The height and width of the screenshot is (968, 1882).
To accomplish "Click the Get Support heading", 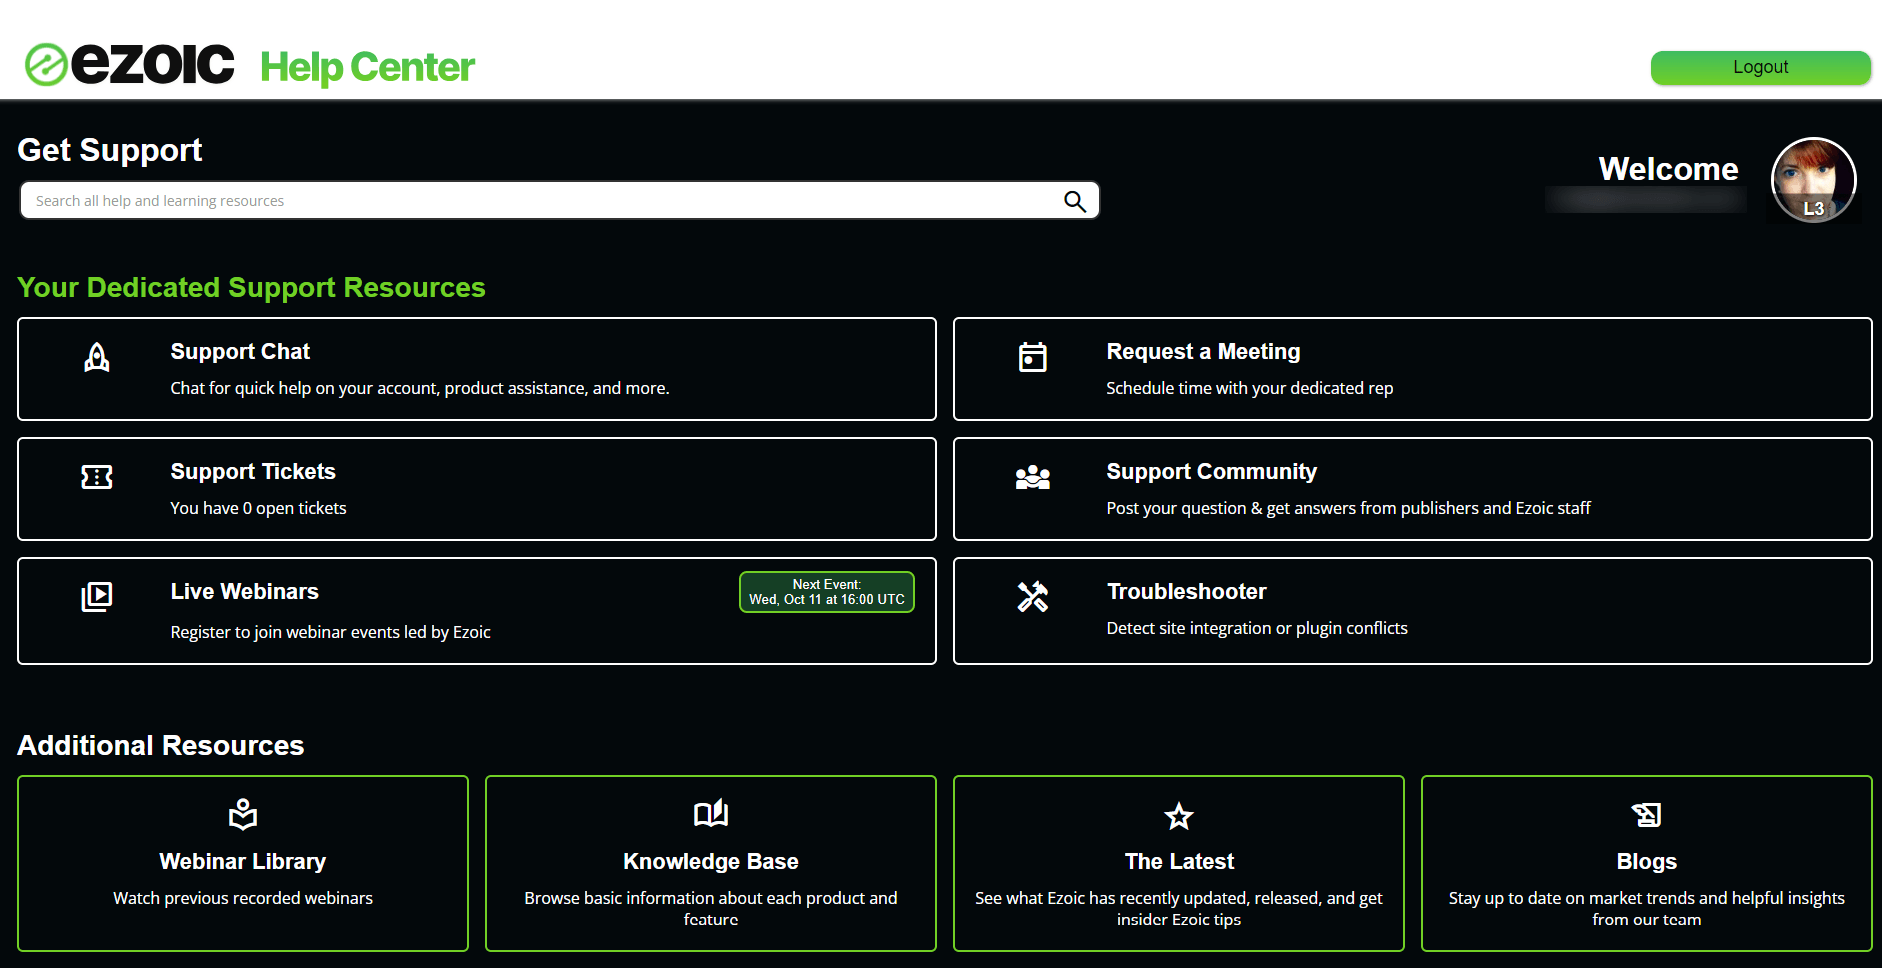I will click(x=110, y=150).
